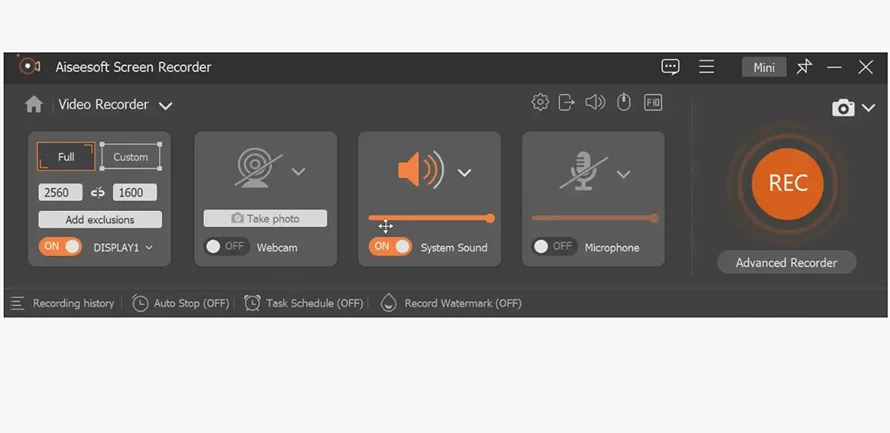Start recording with the REC button
The height and width of the screenshot is (433, 890).
click(787, 184)
